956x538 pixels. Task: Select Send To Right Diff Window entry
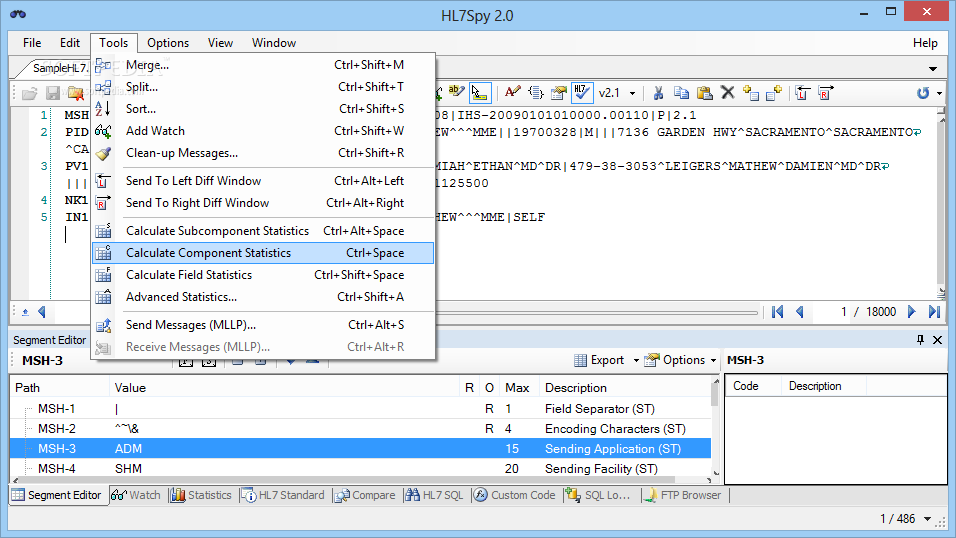(263, 203)
